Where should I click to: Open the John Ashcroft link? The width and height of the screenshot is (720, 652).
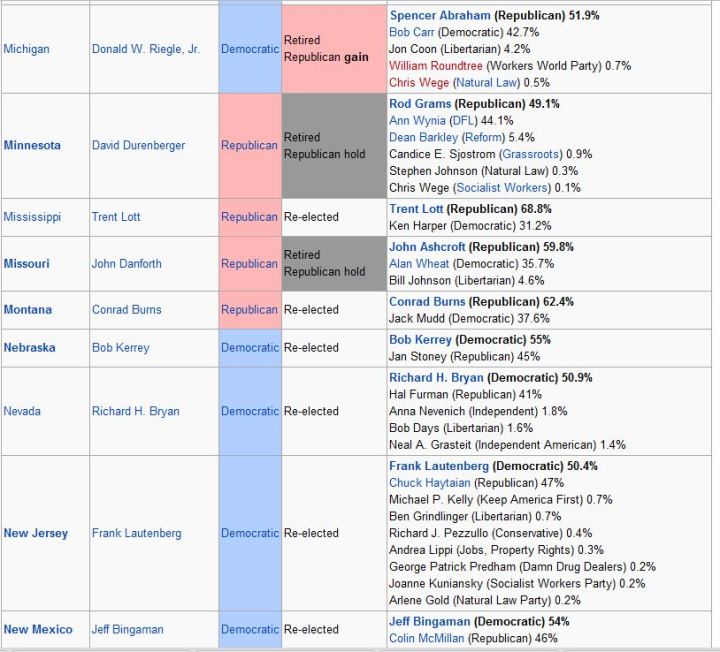pos(428,247)
